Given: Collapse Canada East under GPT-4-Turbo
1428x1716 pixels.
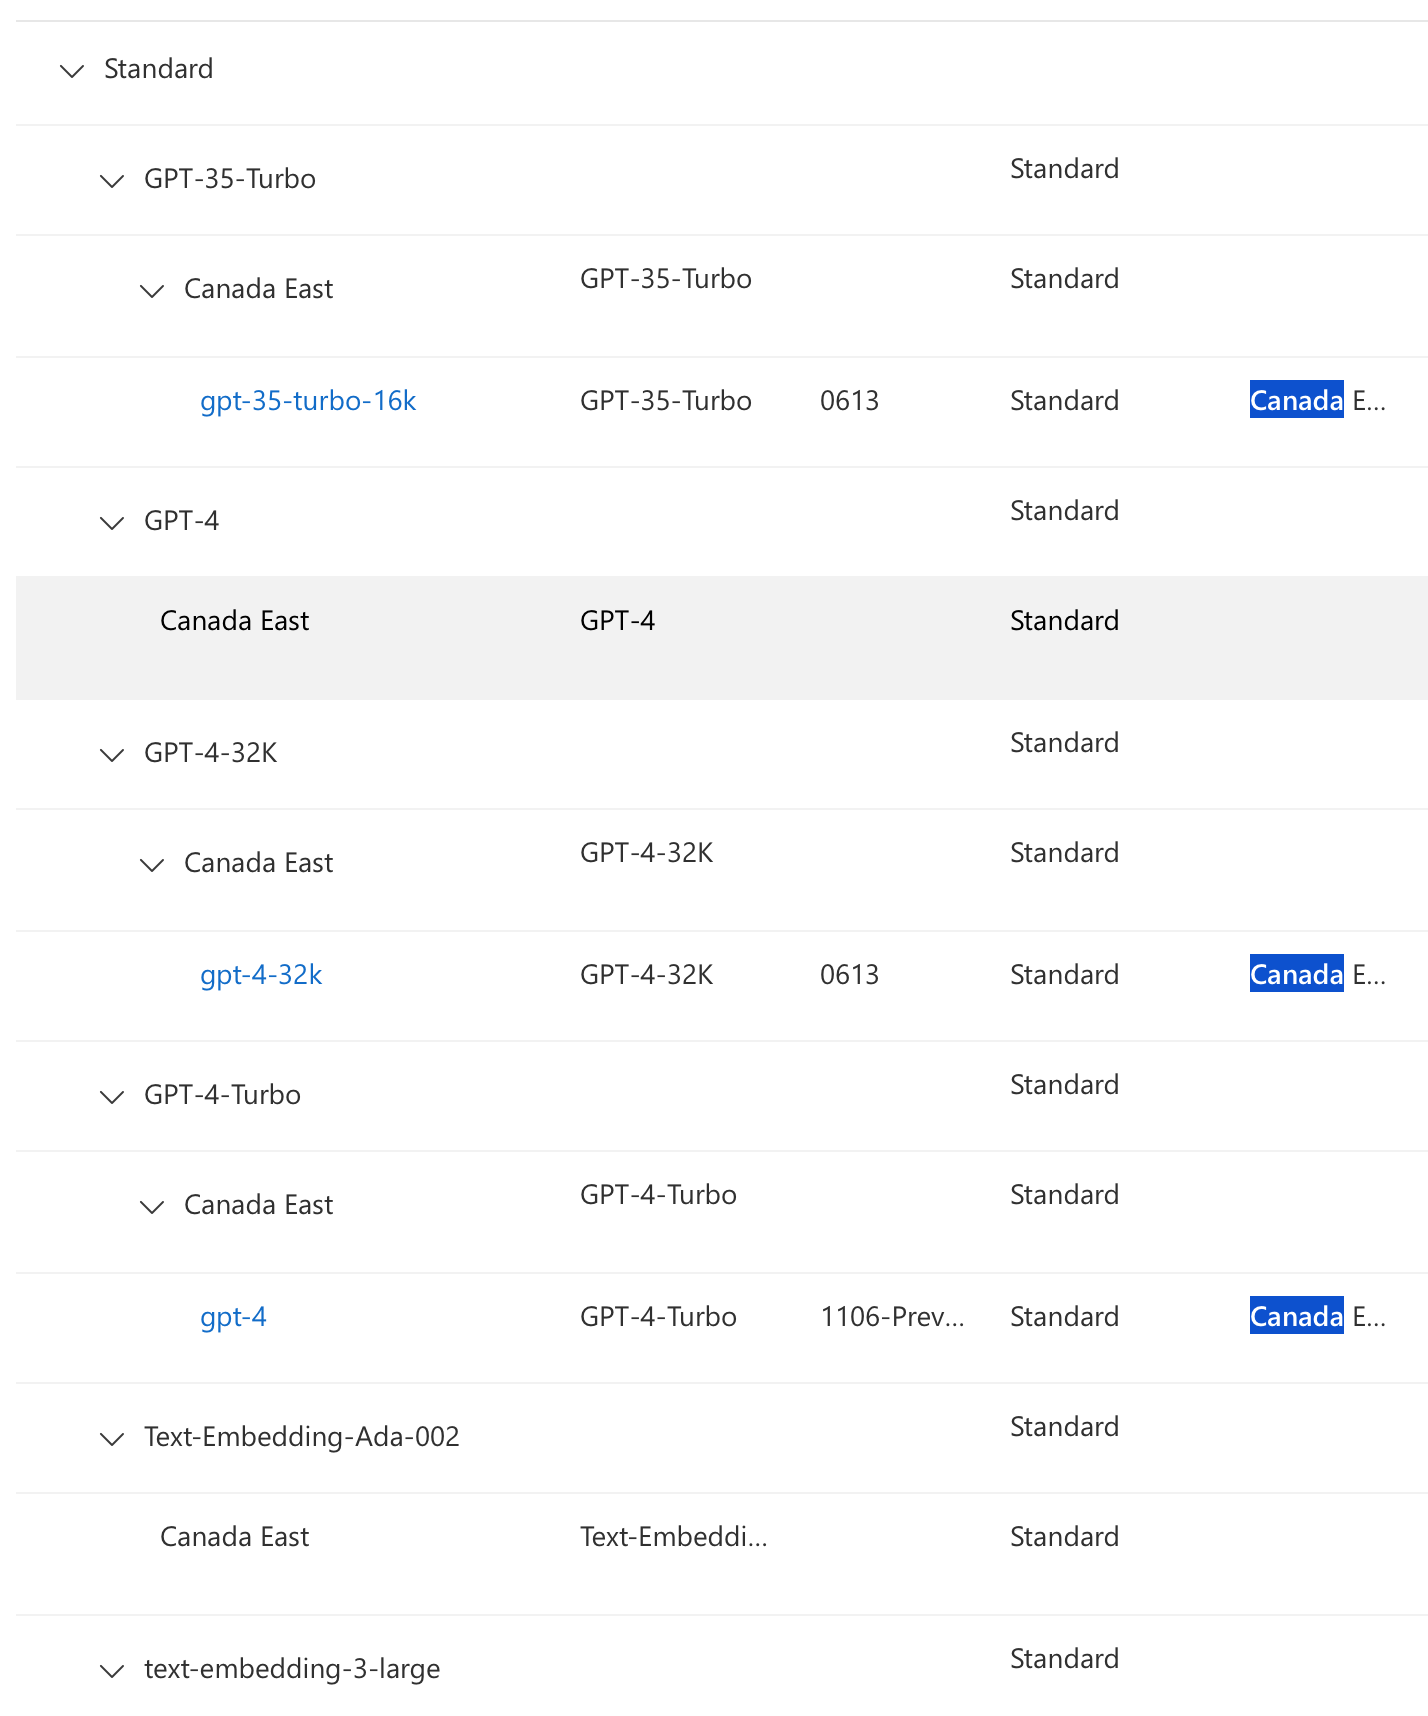Looking at the screenshot, I should [152, 1207].
